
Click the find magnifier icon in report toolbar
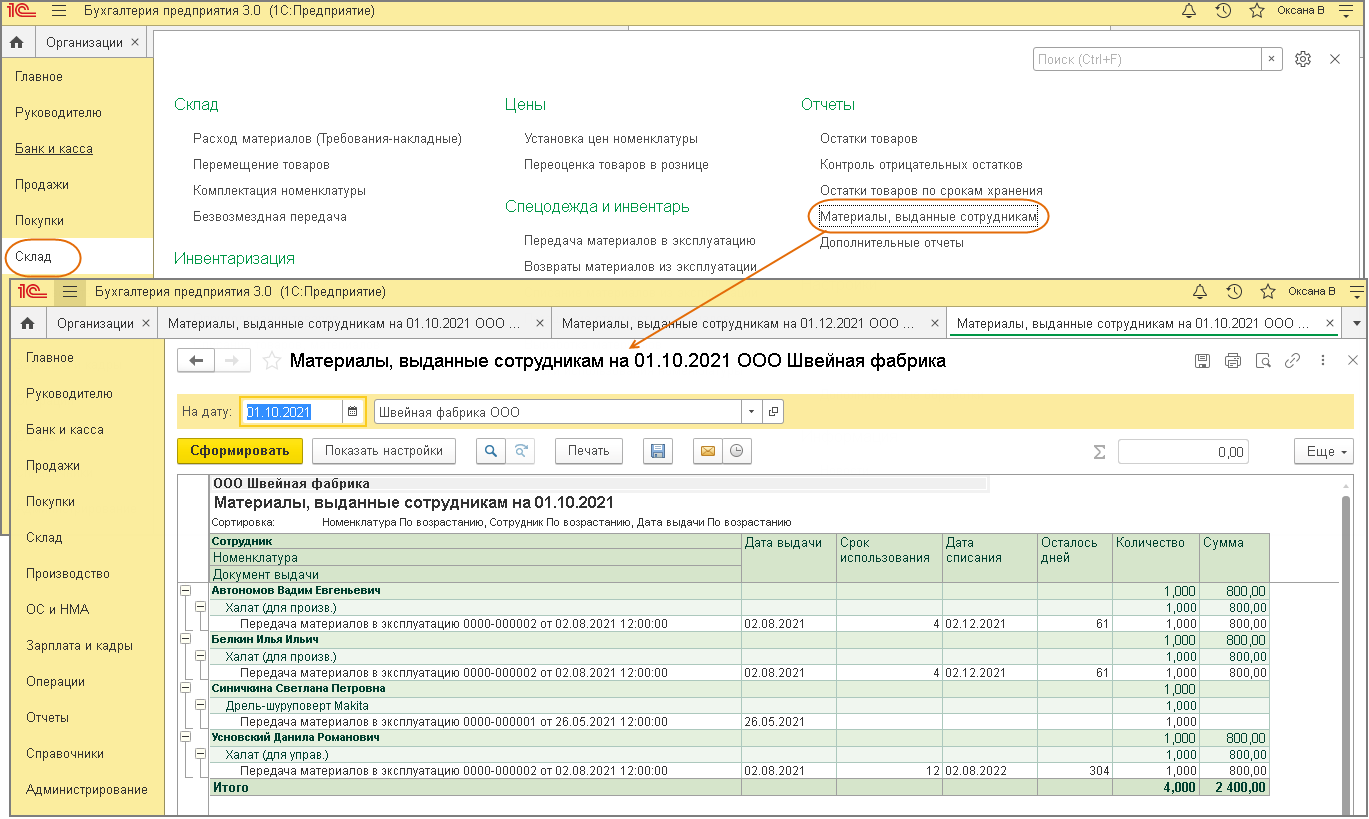pos(491,451)
